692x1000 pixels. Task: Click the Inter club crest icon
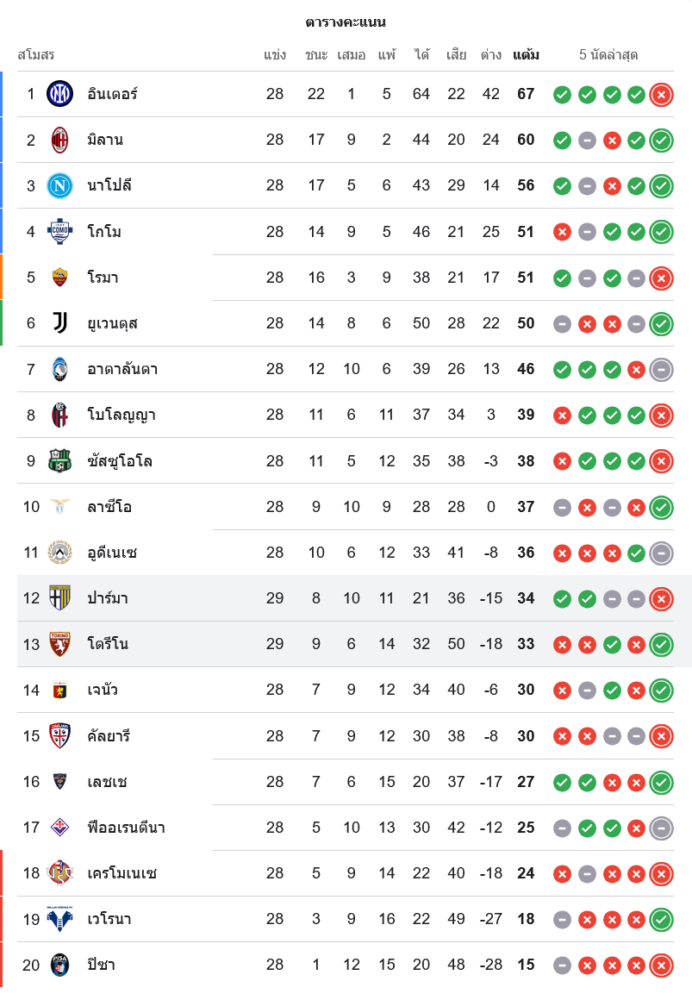coord(60,94)
